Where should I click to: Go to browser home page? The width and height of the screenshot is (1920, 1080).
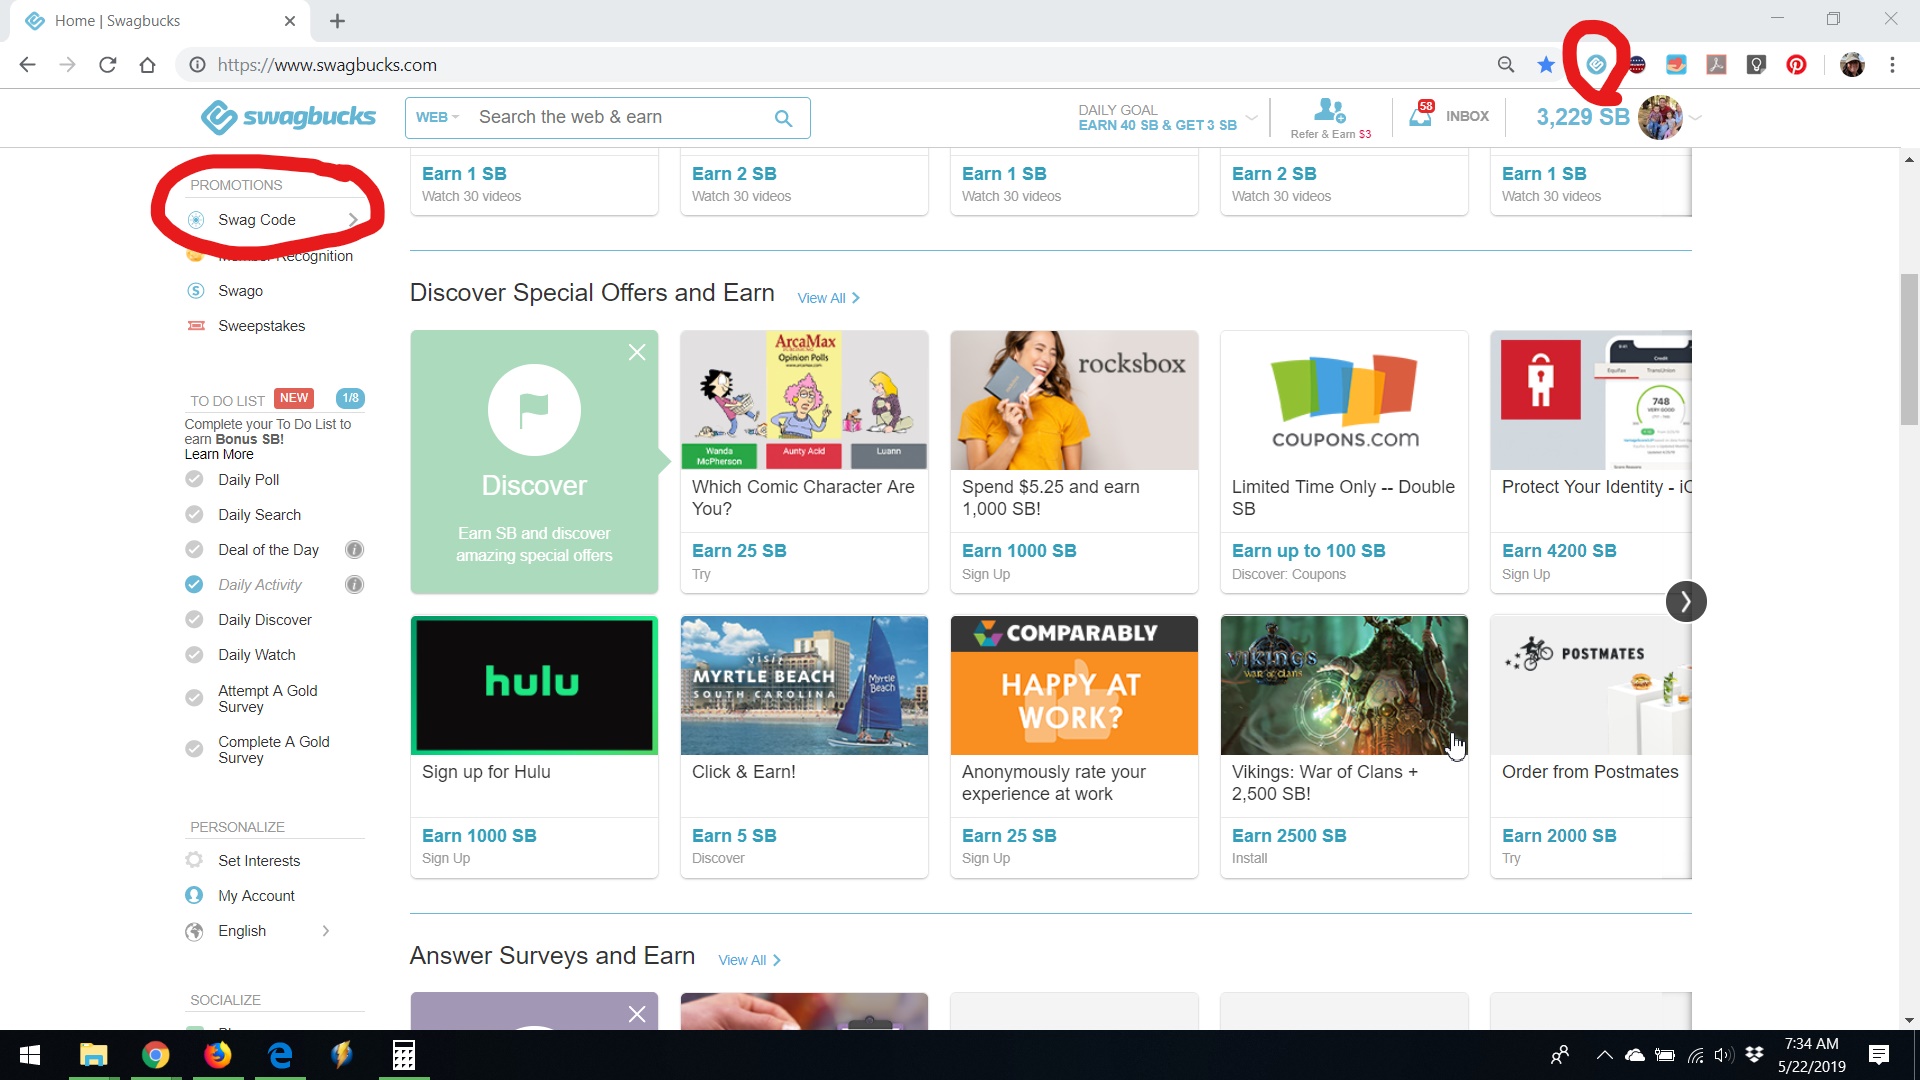point(147,65)
